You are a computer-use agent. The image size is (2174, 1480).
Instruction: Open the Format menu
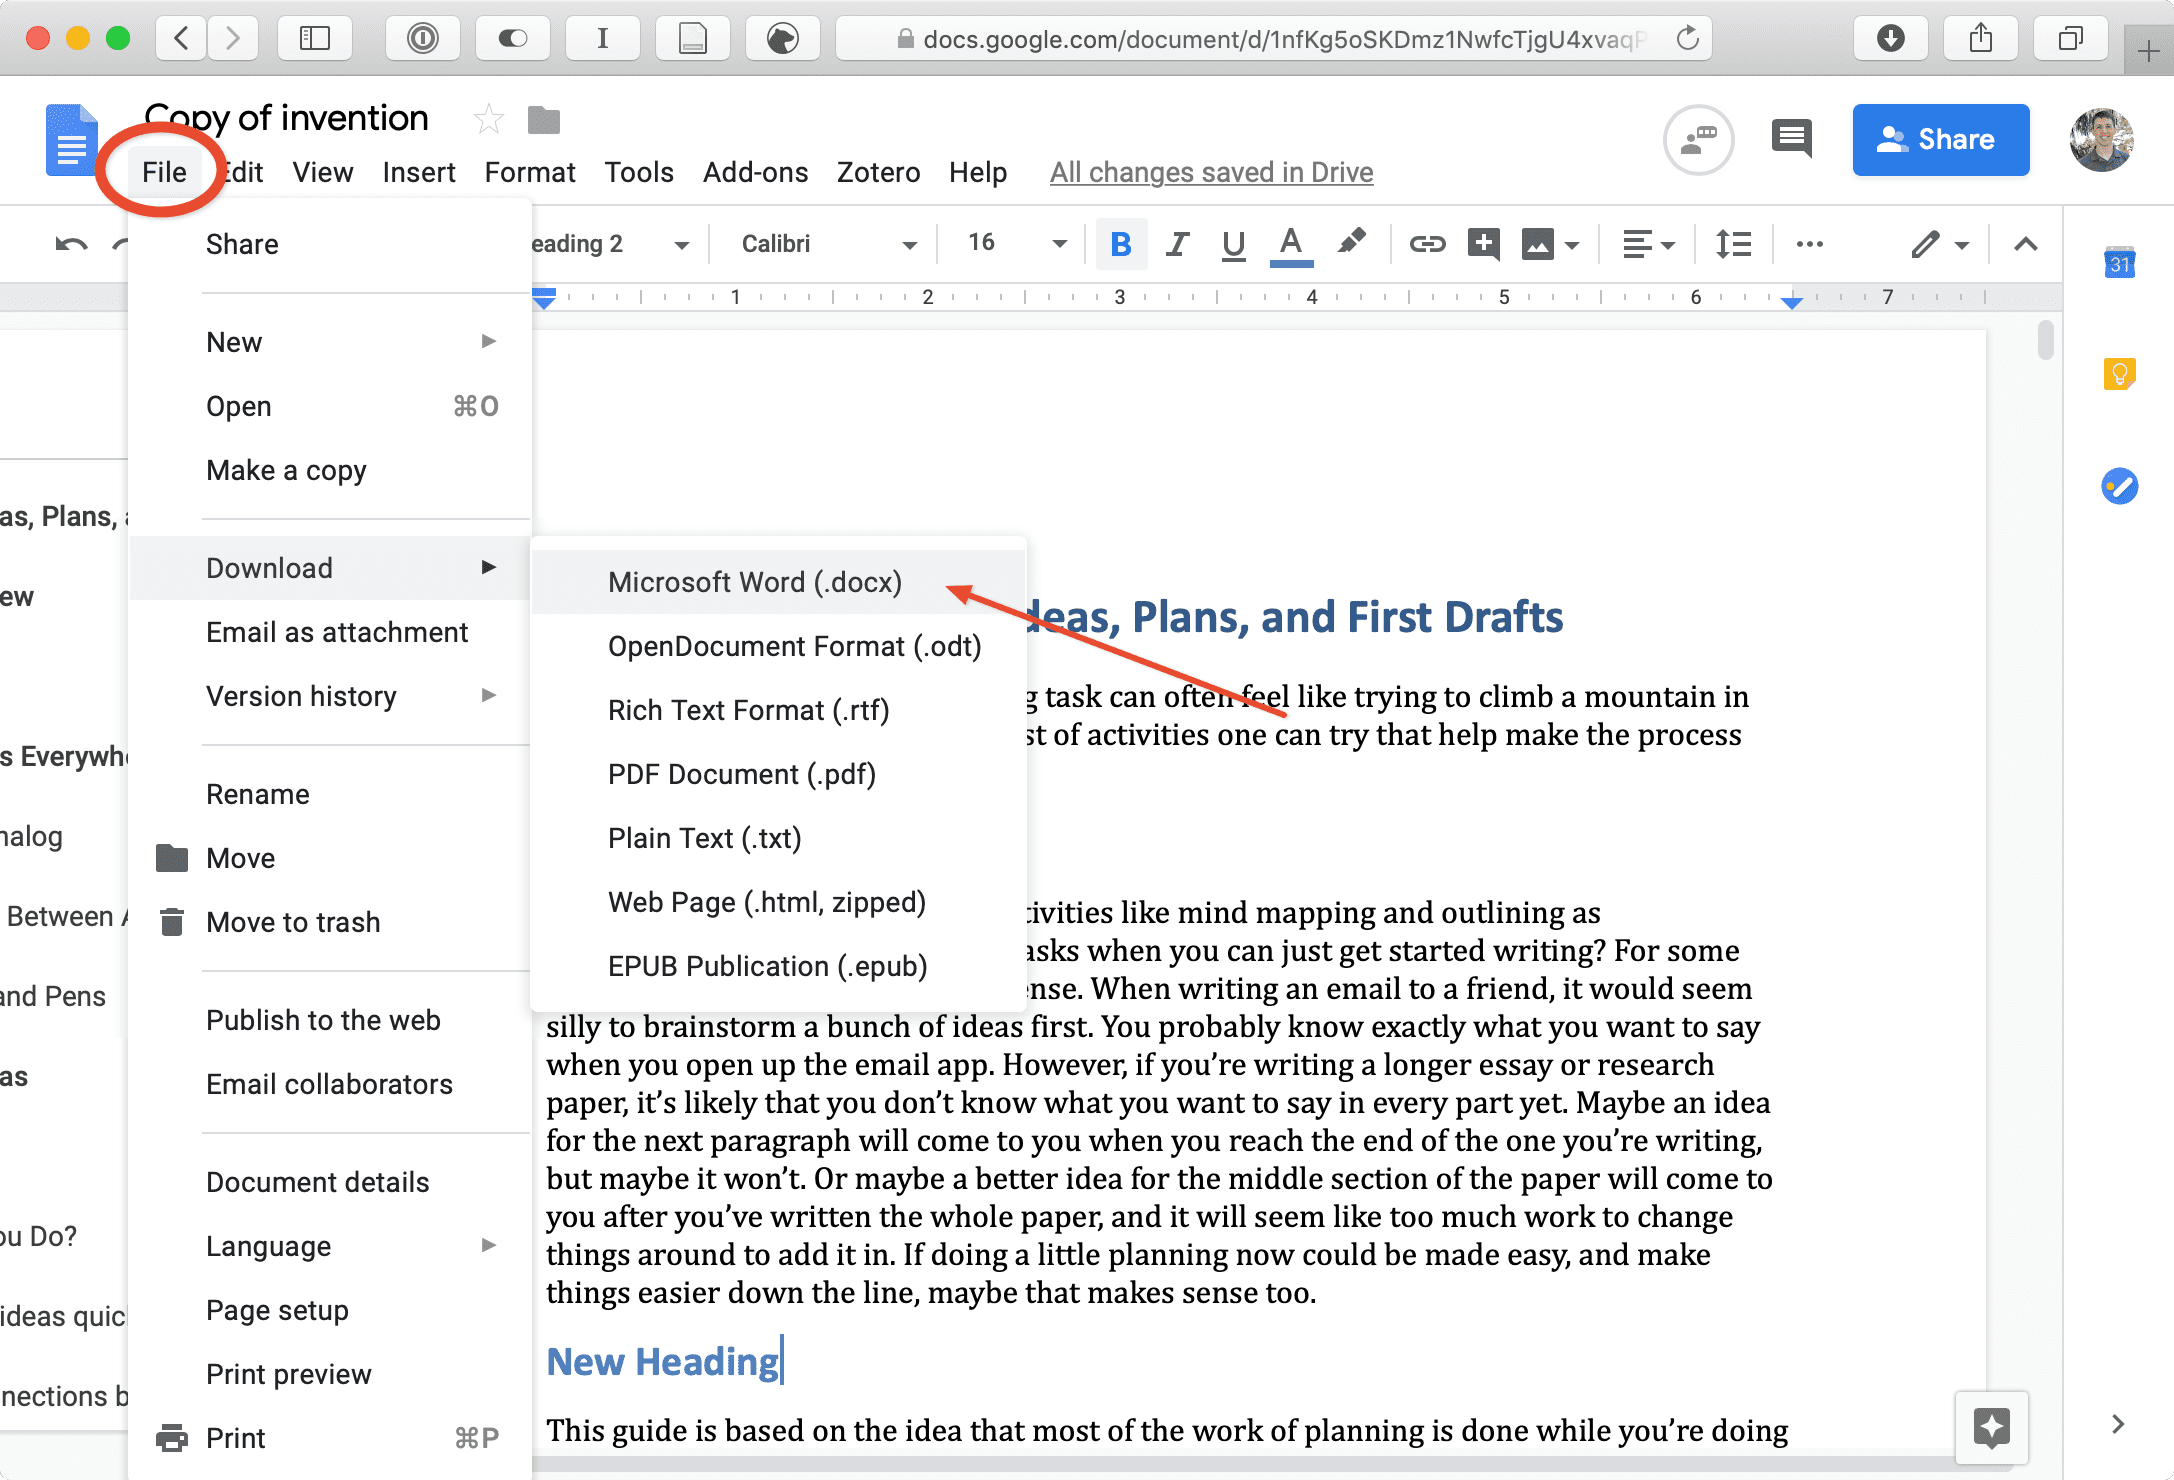click(530, 172)
